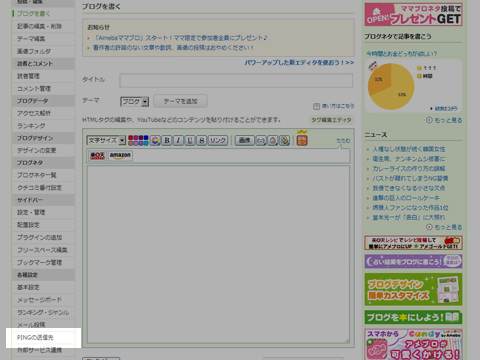Collapse the toolbar with たたむ link

(x=343, y=141)
